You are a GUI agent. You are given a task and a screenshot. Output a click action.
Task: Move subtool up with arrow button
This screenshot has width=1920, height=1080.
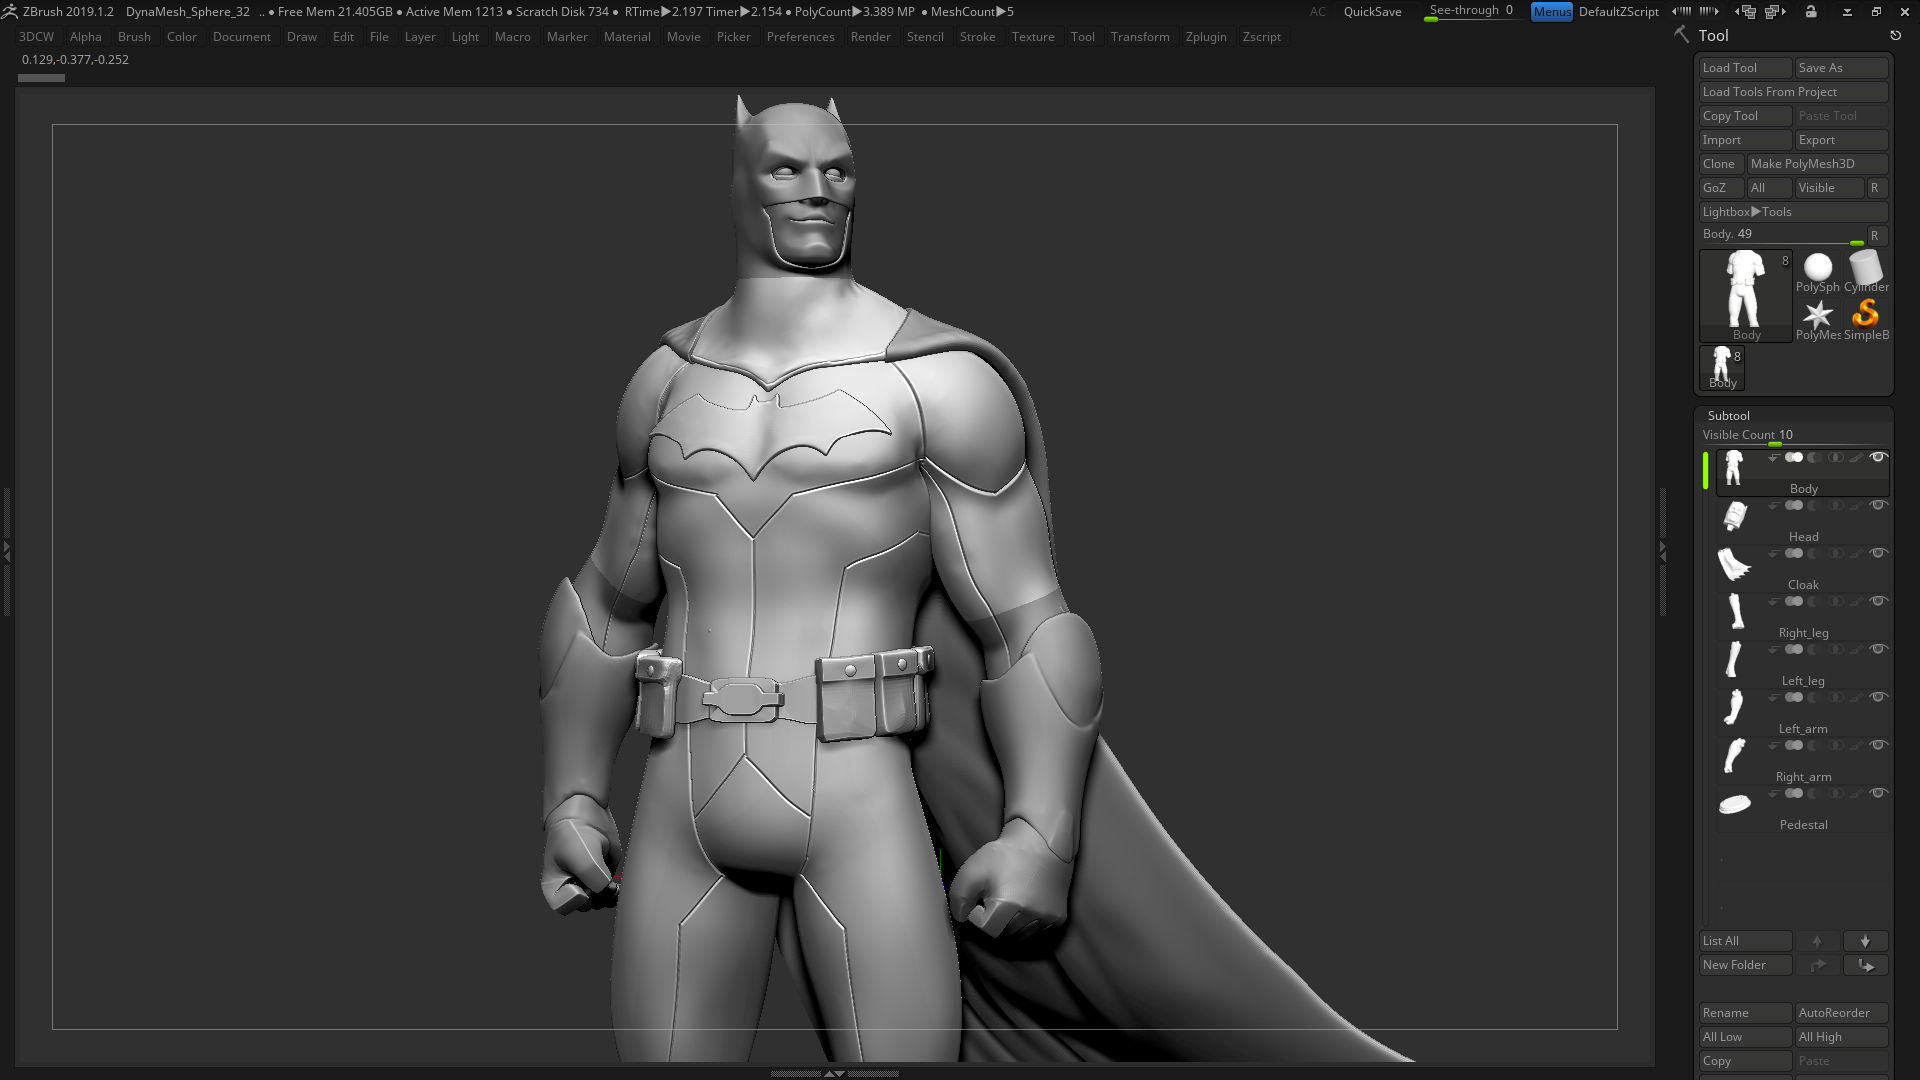(1817, 941)
